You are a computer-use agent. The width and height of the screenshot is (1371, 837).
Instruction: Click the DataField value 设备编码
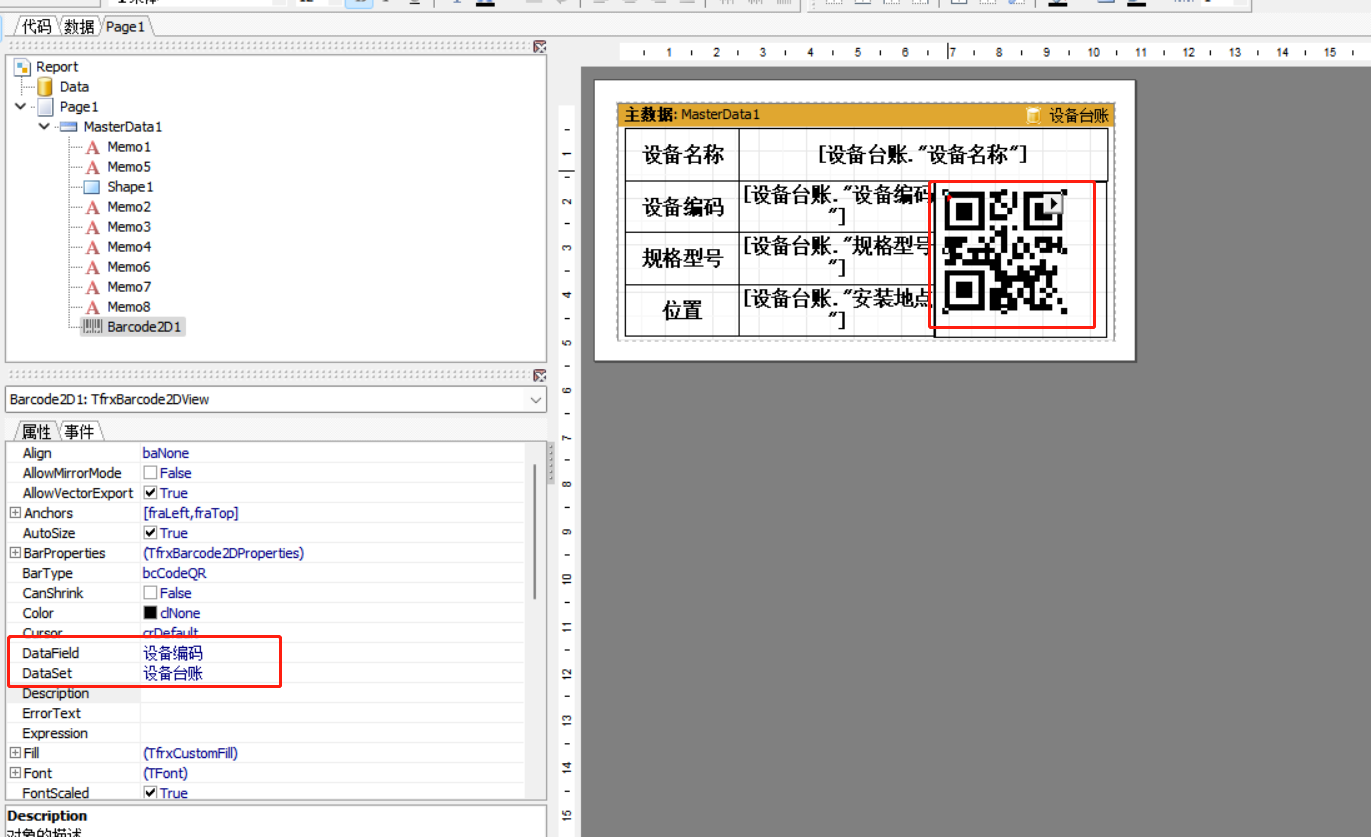pyautogui.click(x=173, y=653)
